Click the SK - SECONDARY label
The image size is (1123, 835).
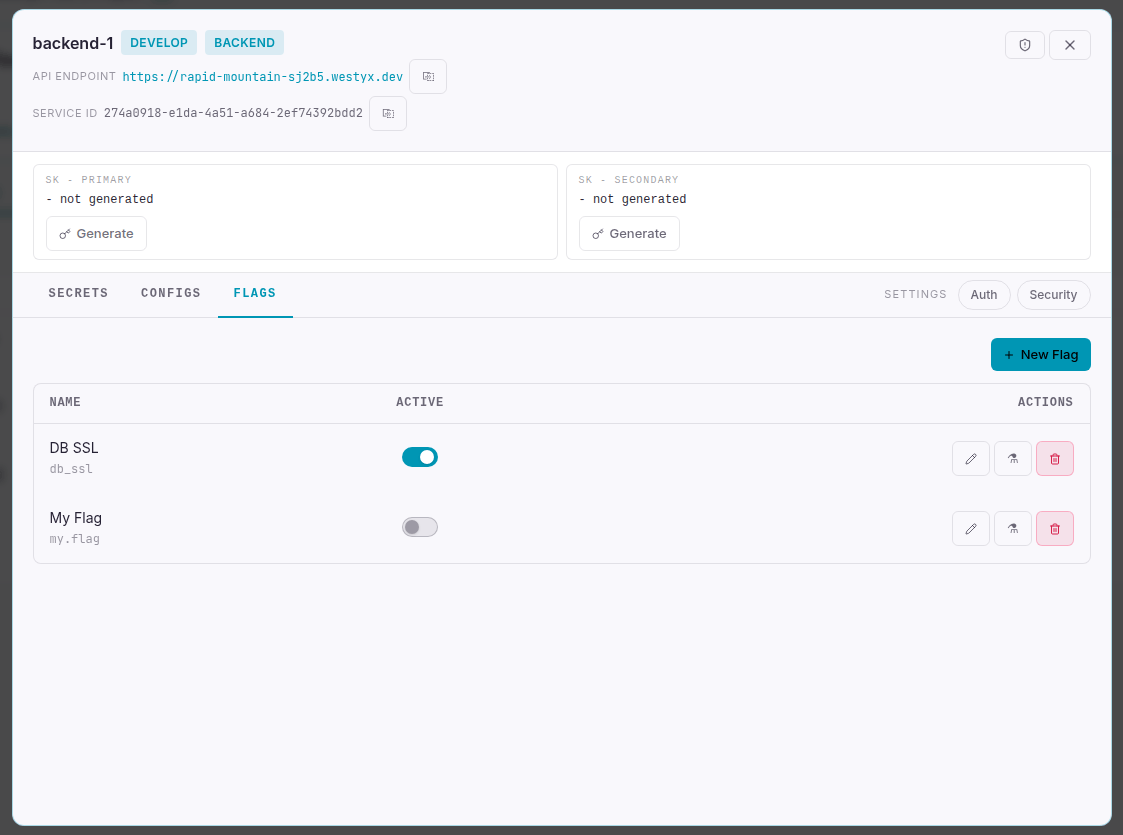click(628, 180)
